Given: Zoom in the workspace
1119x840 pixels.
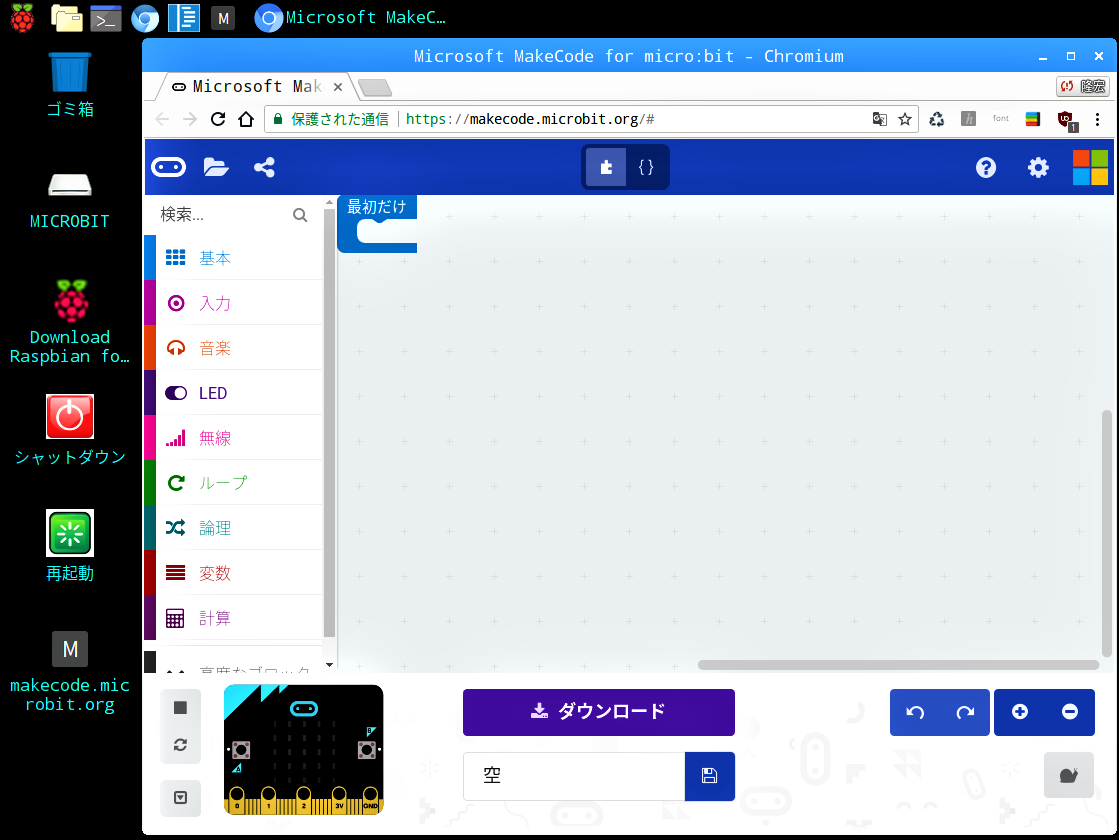Looking at the screenshot, I should pyautogui.click(x=1020, y=712).
